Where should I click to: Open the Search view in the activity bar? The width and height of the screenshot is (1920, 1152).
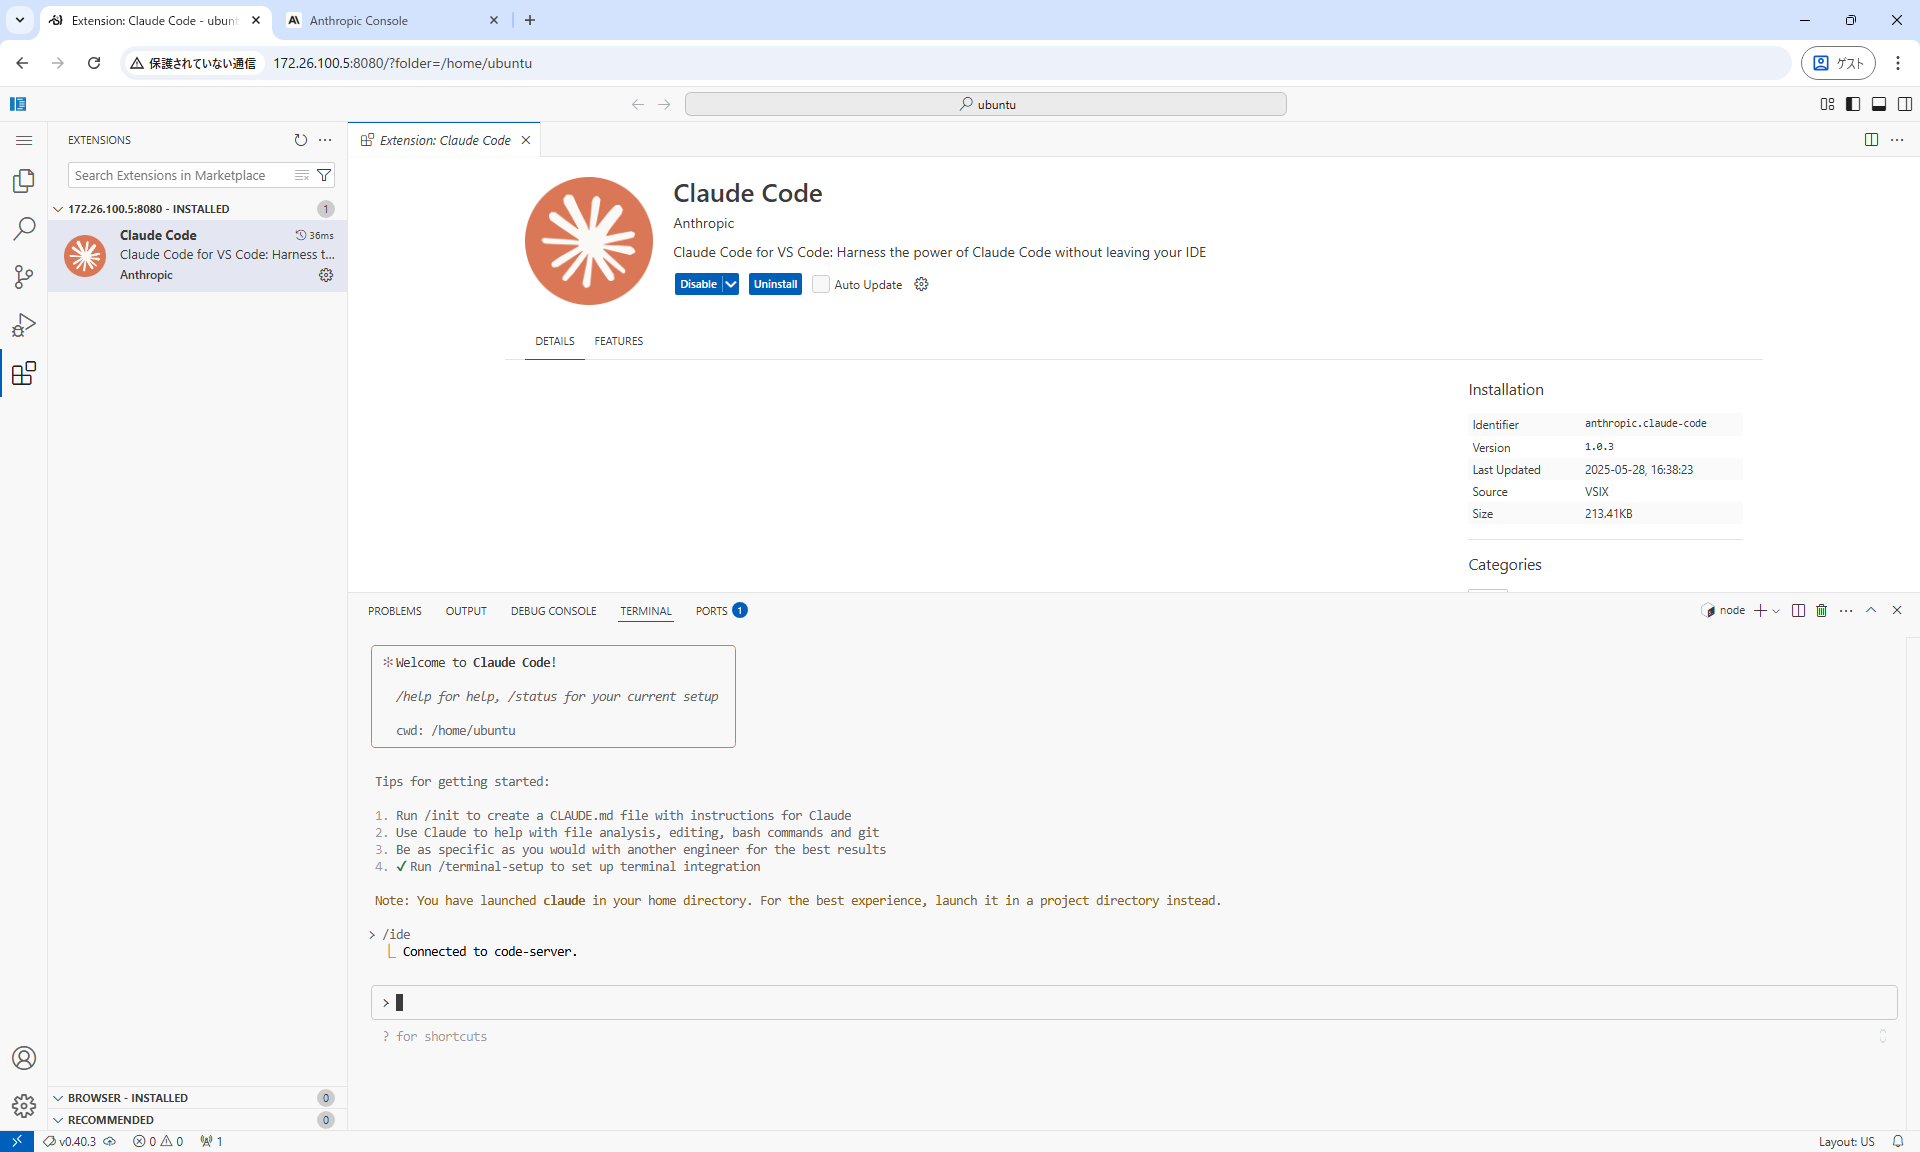click(24, 229)
